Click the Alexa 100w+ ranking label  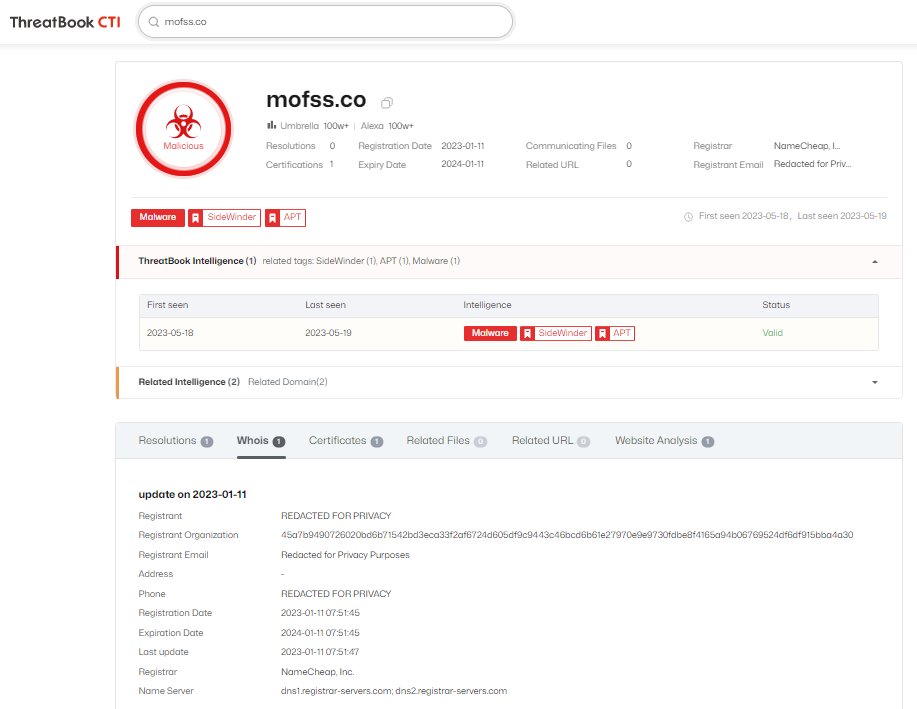387,126
